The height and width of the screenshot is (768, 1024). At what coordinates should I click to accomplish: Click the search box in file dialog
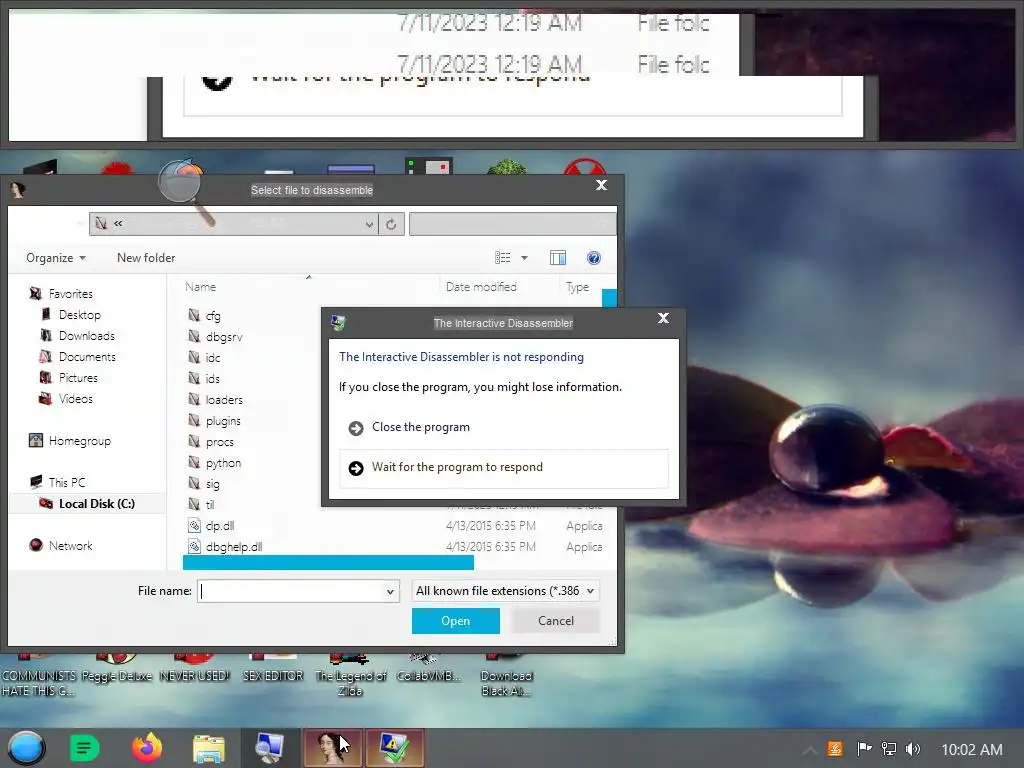tap(513, 224)
